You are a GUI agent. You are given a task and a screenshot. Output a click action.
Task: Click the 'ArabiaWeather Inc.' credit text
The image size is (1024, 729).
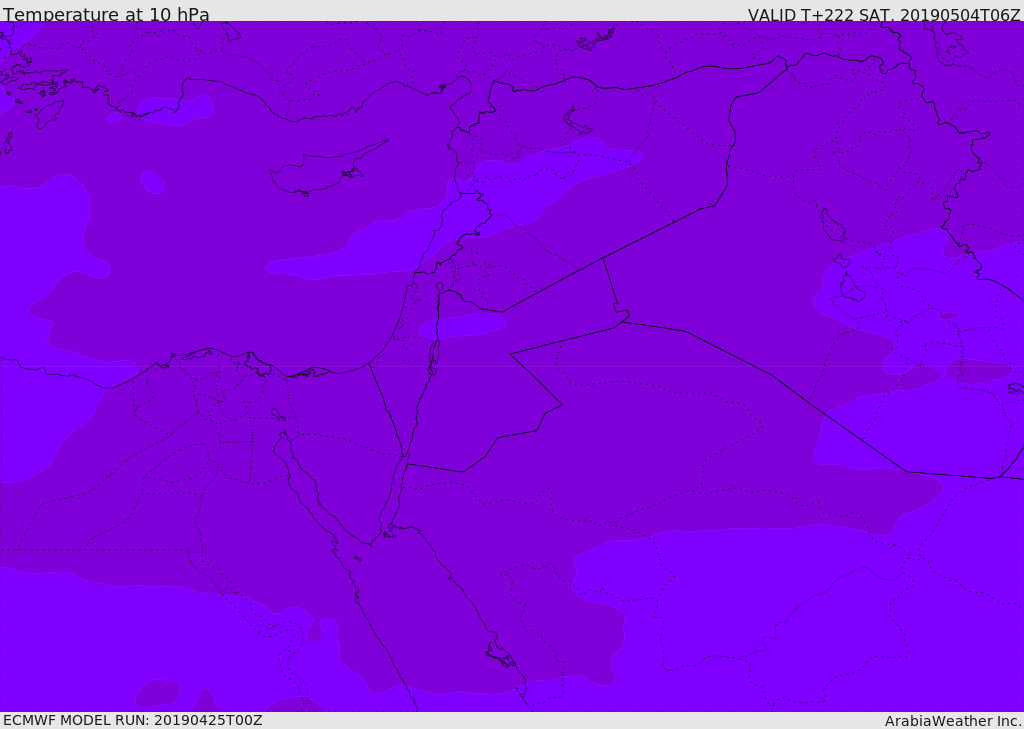pos(953,721)
